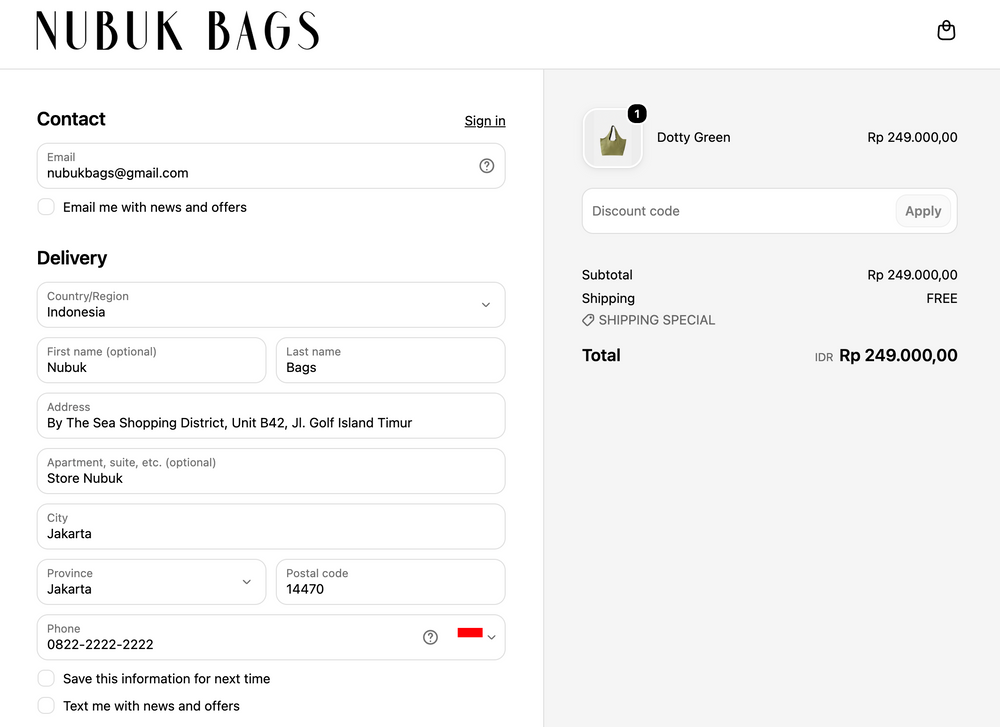Image resolution: width=1000 pixels, height=727 pixels.
Task: Click the Postal code field
Action: tap(390, 582)
